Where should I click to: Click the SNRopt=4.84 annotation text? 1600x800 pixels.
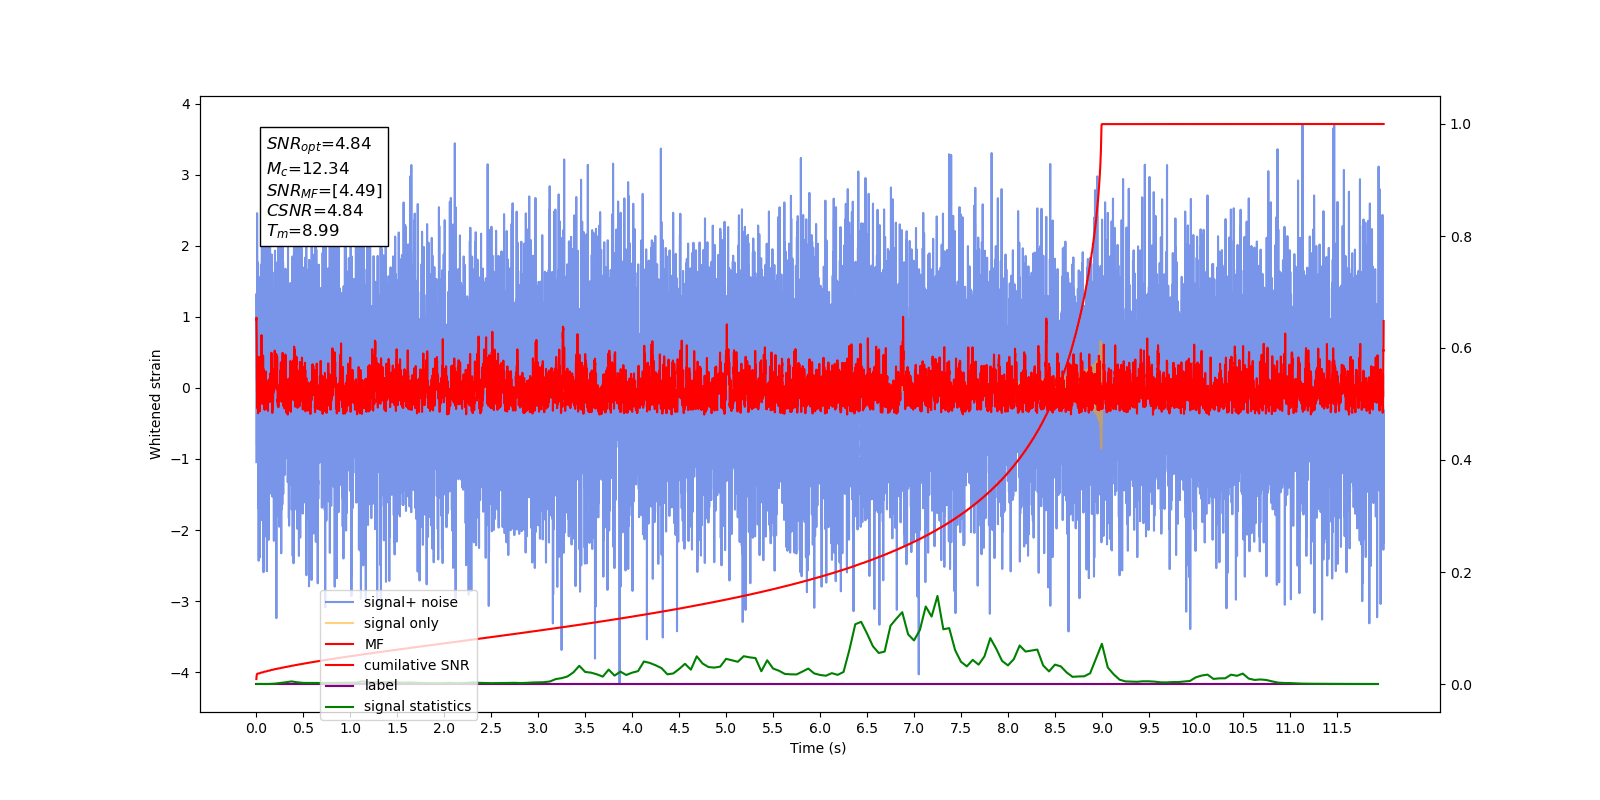pyautogui.click(x=319, y=144)
